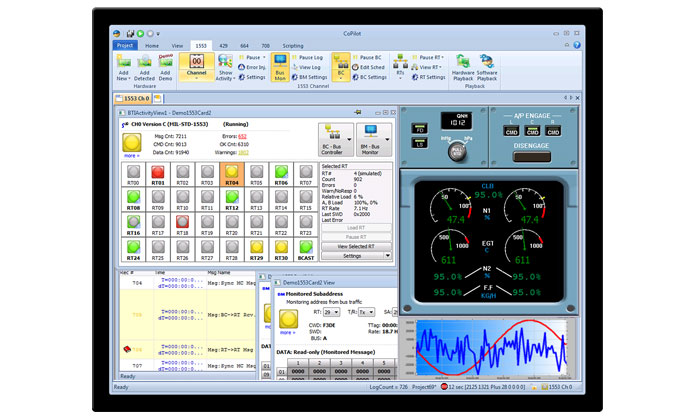
Task: Click Pause Log in the ribbon
Action: point(307,58)
